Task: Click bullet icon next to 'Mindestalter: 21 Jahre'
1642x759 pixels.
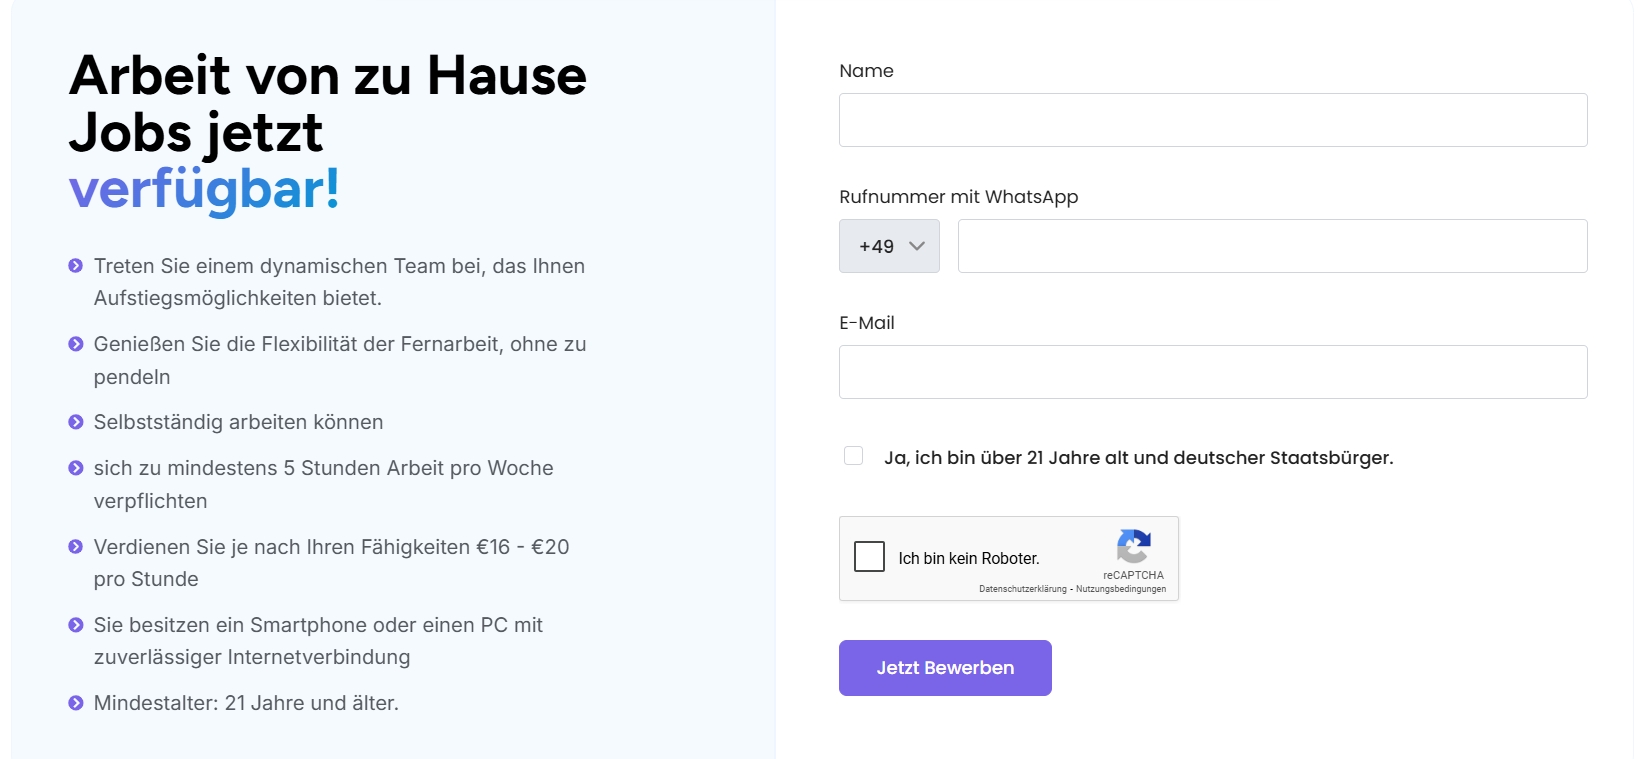Action: pyautogui.click(x=75, y=703)
